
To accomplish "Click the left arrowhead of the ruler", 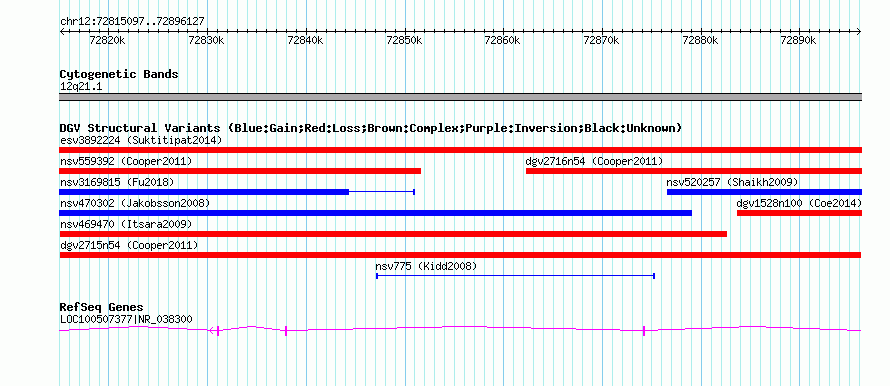I will pyautogui.click(x=61, y=32).
